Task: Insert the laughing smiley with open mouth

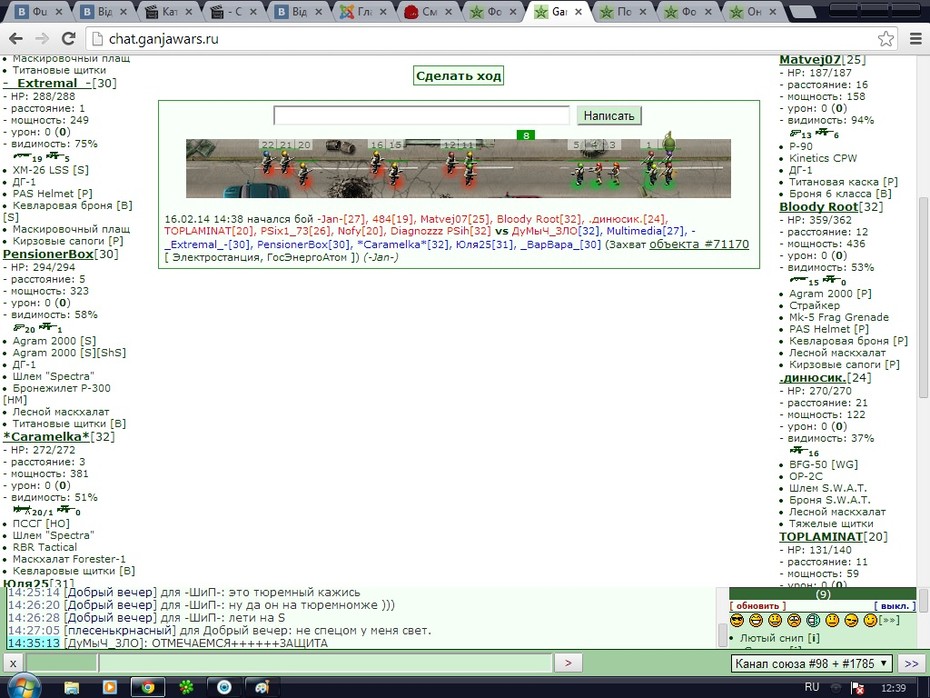Action: 756,620
